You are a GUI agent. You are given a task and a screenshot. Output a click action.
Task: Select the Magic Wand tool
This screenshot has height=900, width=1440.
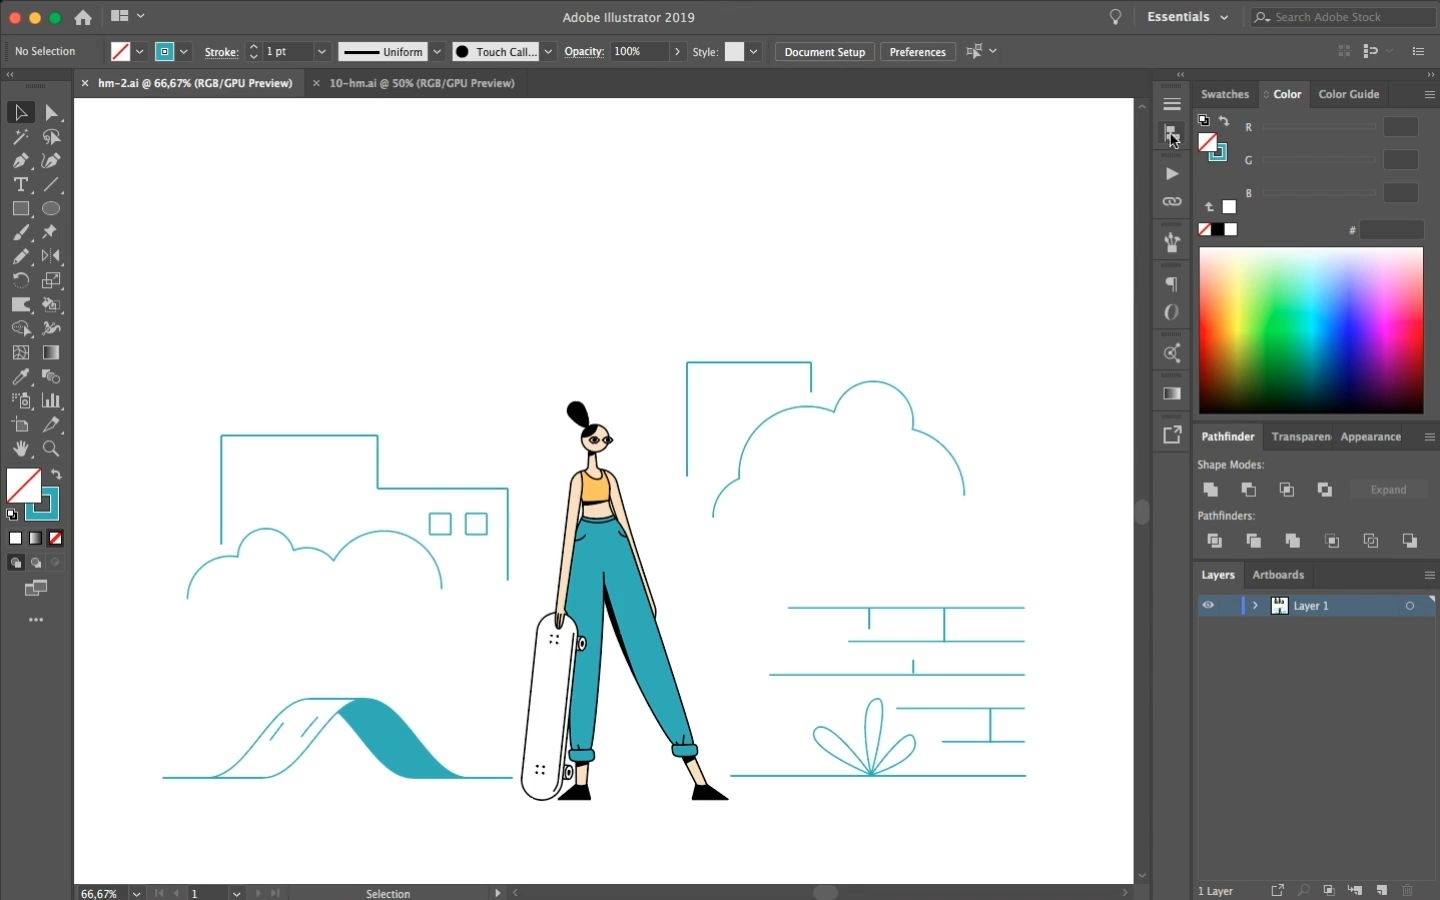point(21,137)
